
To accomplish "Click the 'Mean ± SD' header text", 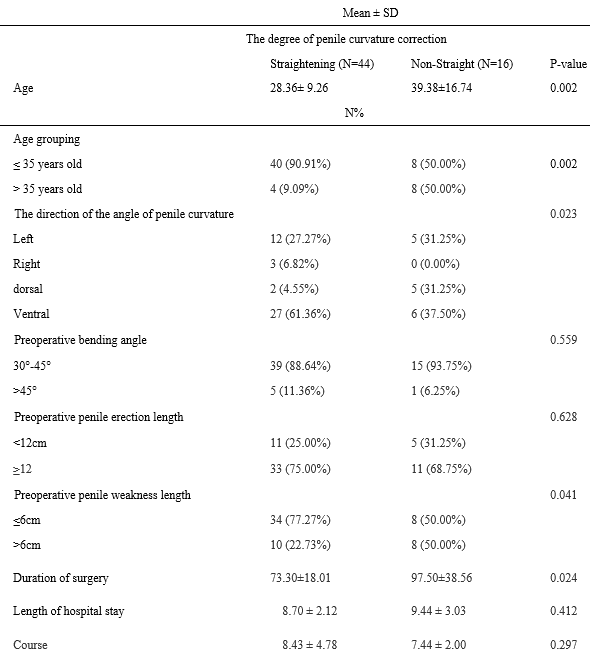I will tap(370, 13).
